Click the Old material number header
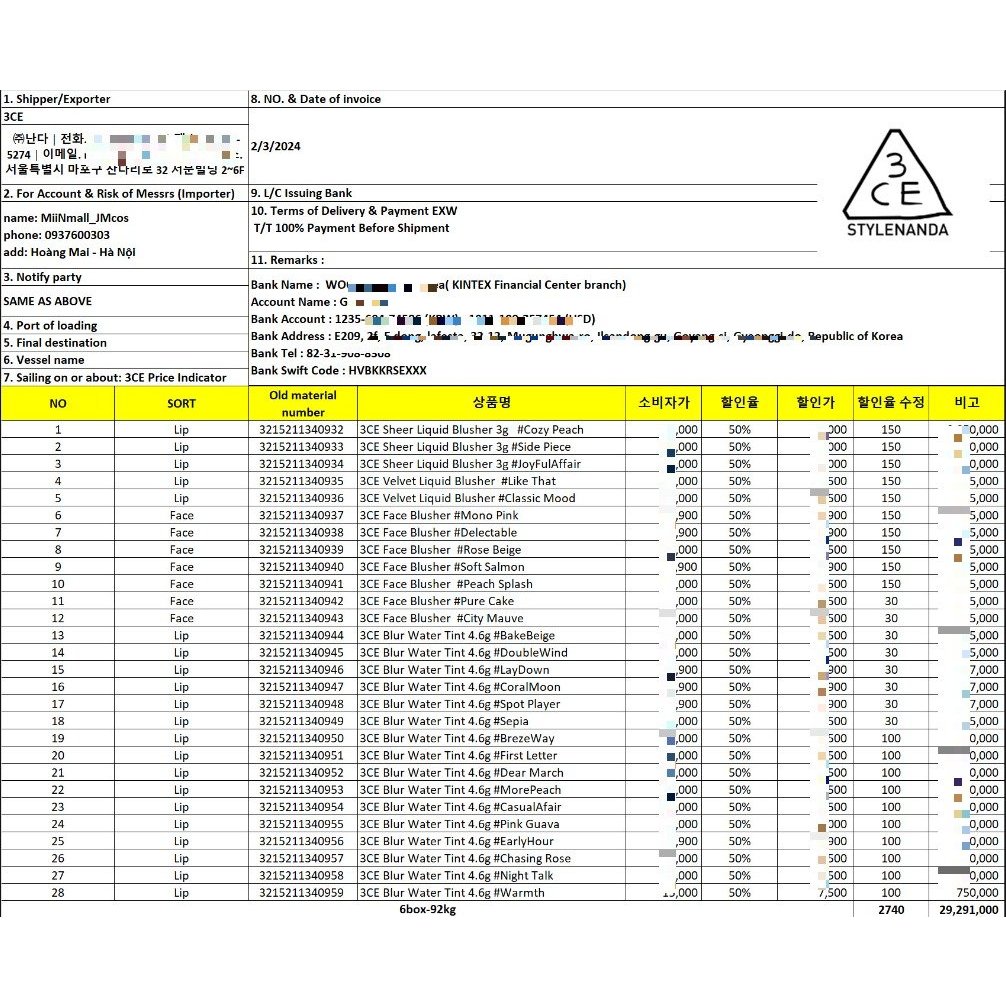This screenshot has width=1006, height=1006. pos(303,404)
